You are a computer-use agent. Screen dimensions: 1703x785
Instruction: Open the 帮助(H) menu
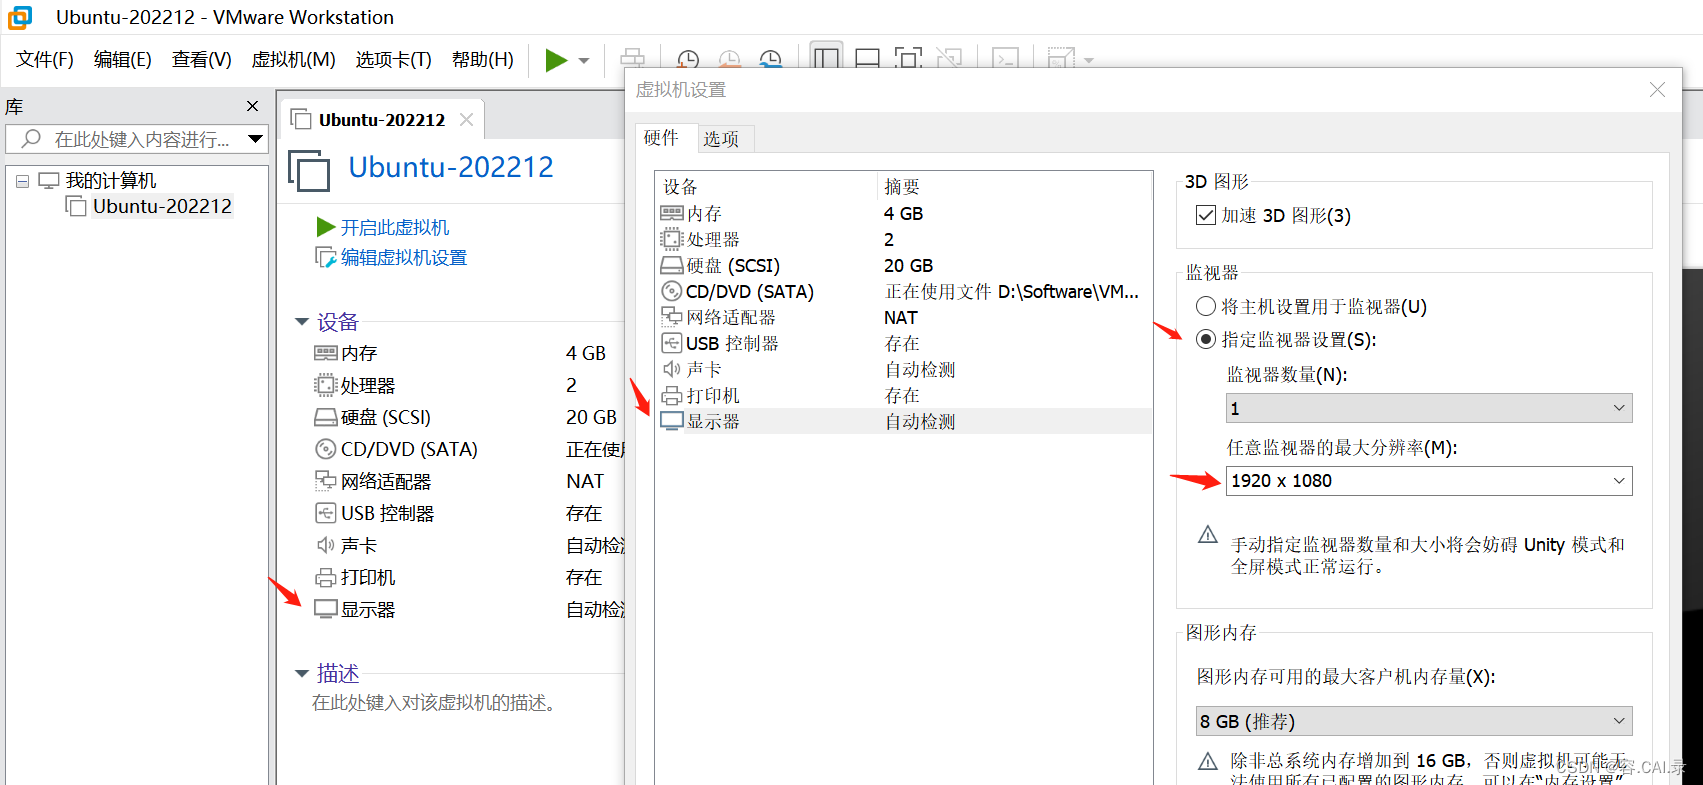pos(483,60)
